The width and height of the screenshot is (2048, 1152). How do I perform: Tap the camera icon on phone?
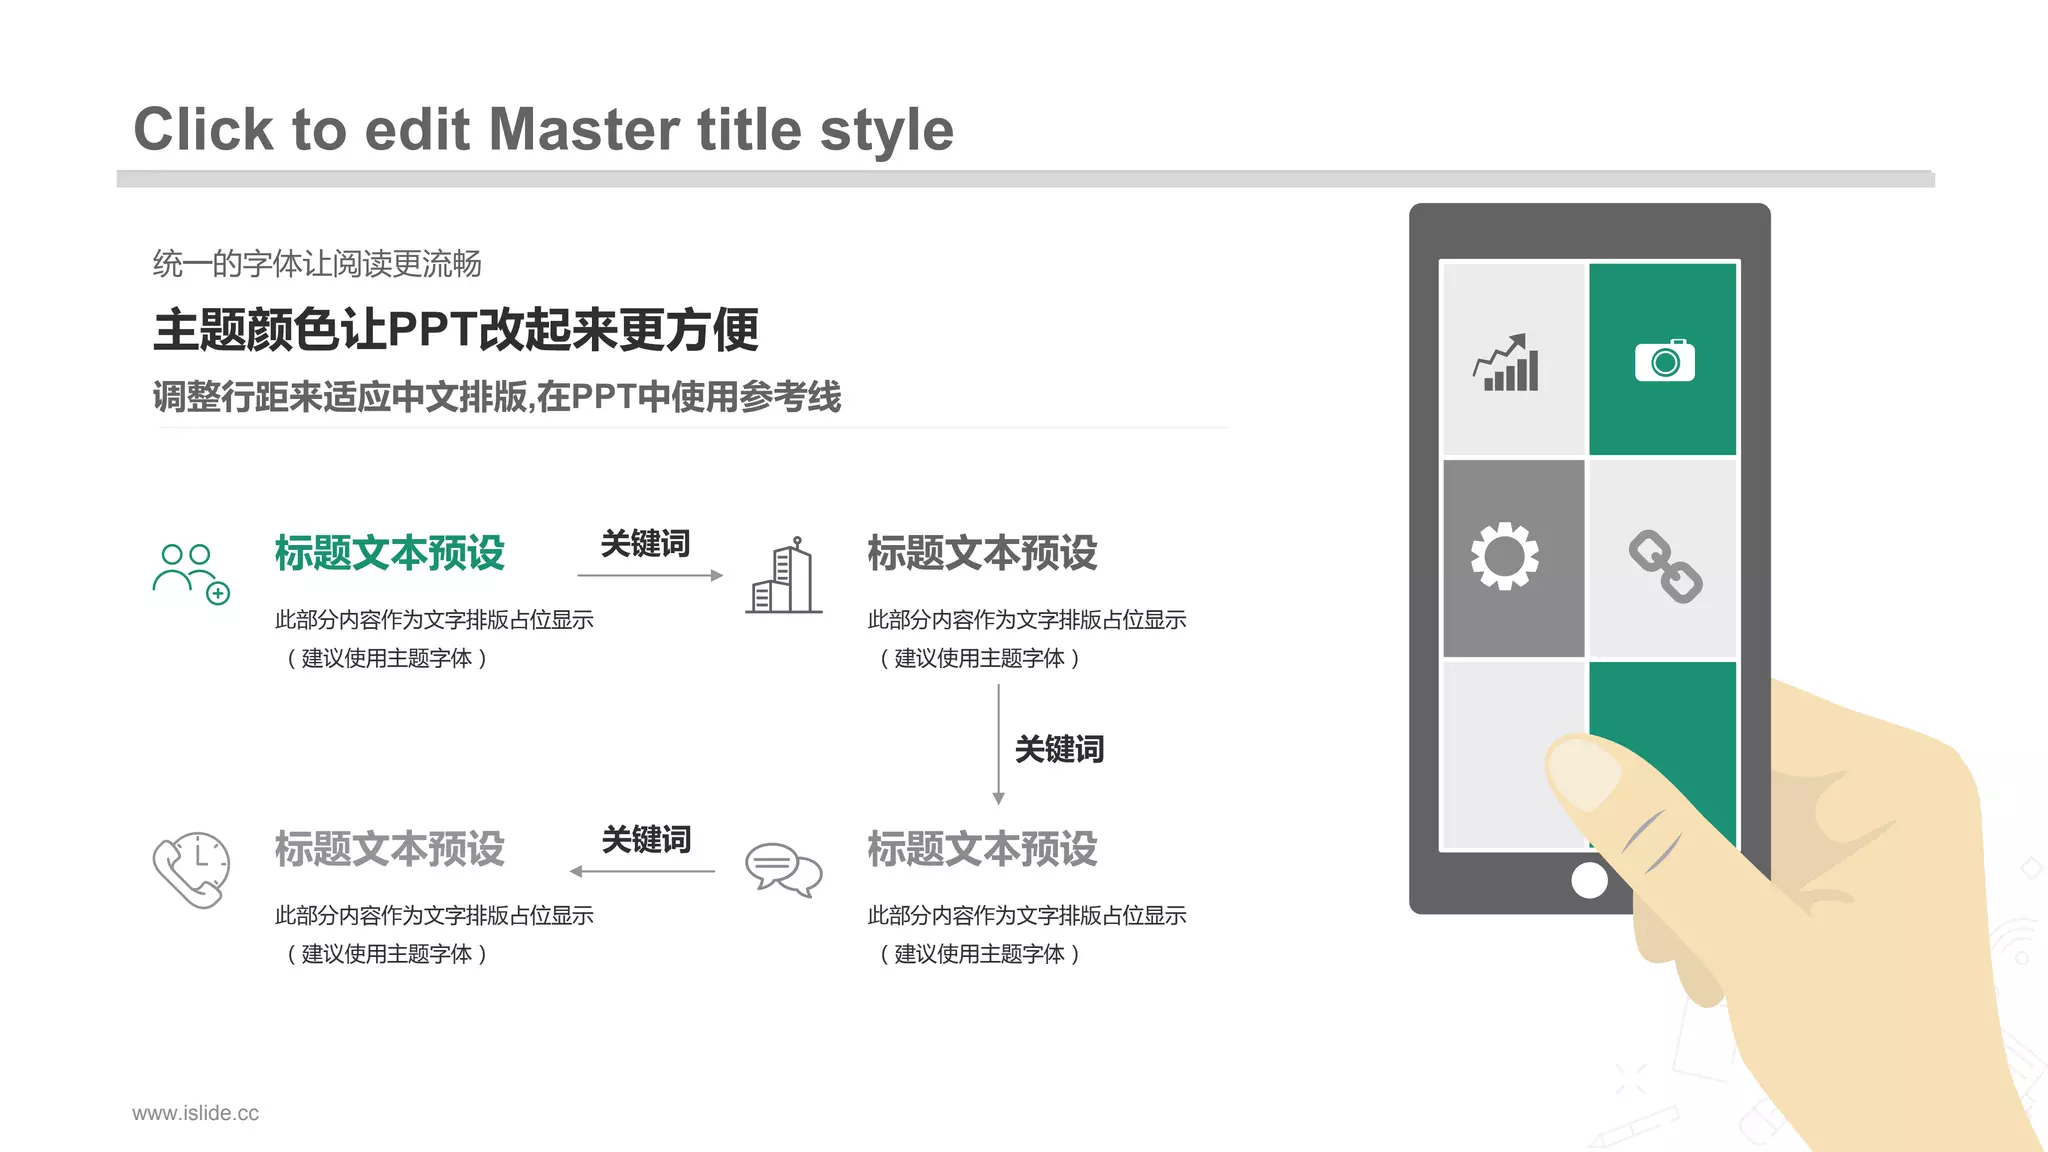coord(1664,360)
